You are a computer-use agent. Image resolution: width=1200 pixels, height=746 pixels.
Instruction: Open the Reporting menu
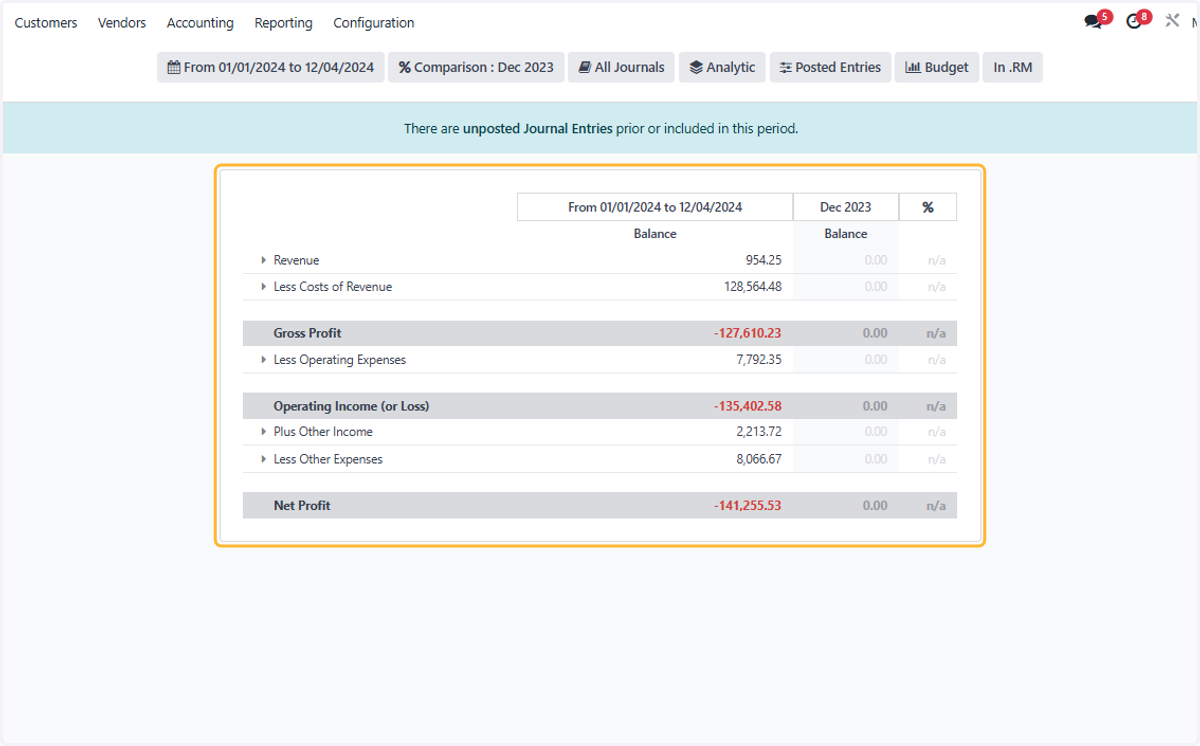pos(283,22)
